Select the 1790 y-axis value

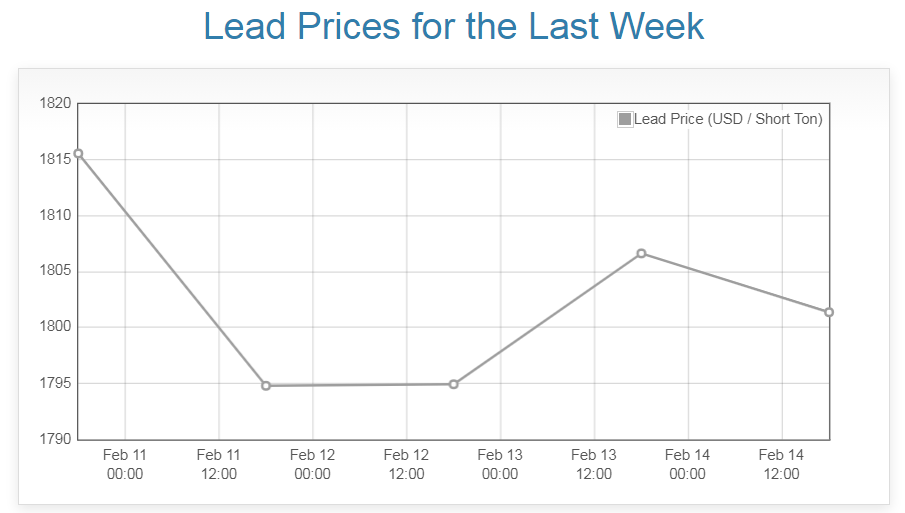pyautogui.click(x=54, y=439)
